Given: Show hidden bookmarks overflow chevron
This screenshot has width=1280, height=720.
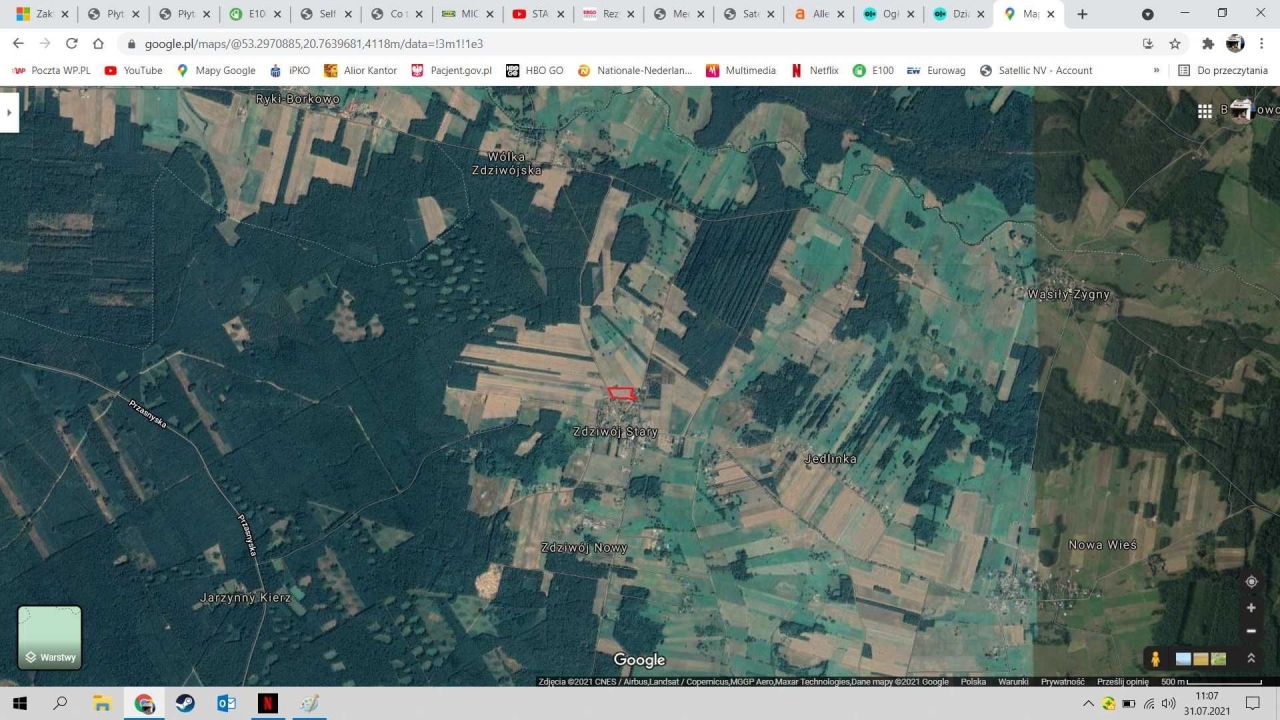Looking at the screenshot, I should point(1156,71).
